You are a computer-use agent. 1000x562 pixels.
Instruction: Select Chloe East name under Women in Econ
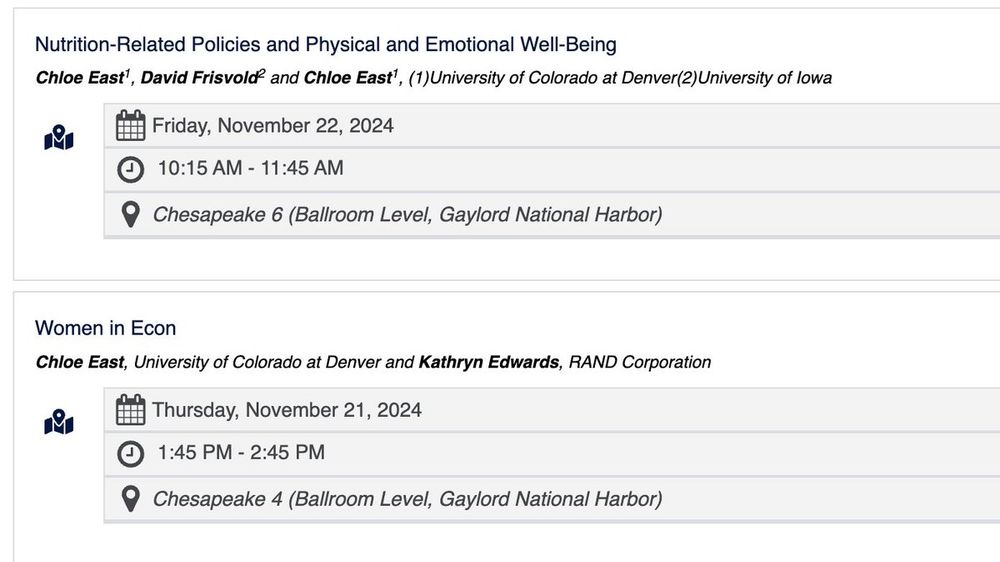click(x=79, y=362)
